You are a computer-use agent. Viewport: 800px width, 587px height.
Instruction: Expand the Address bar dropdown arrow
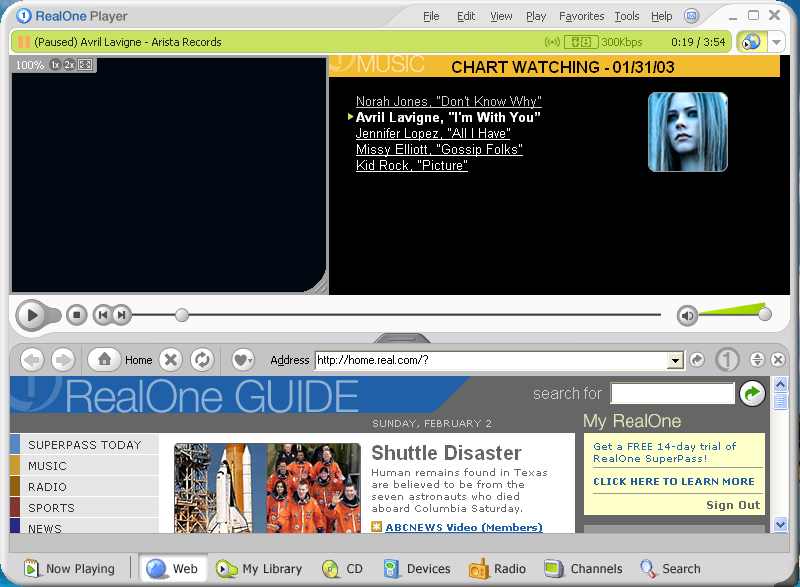pyautogui.click(x=675, y=361)
